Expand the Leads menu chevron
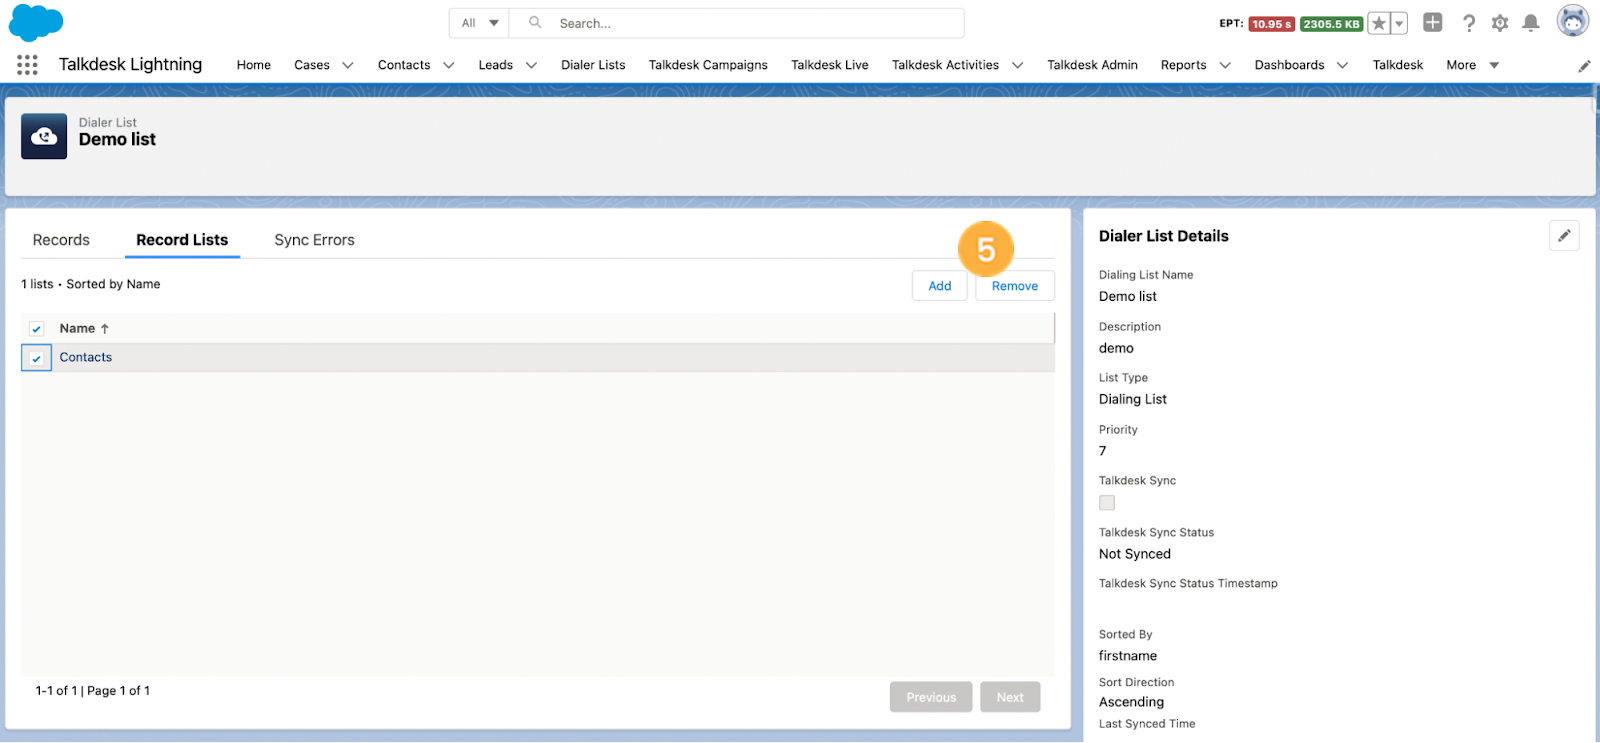1600x743 pixels. click(x=531, y=66)
